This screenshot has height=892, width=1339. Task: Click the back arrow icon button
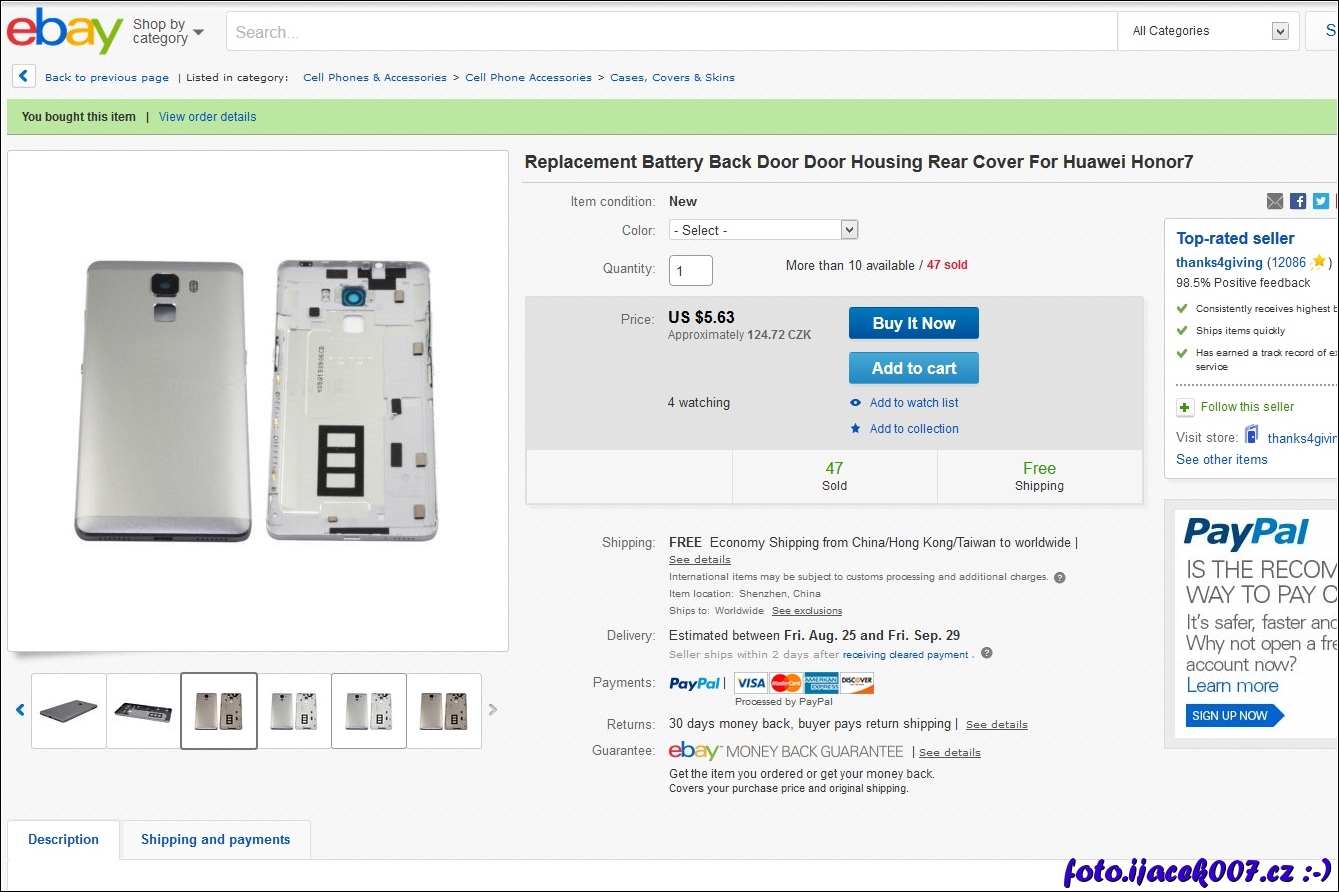click(24, 77)
